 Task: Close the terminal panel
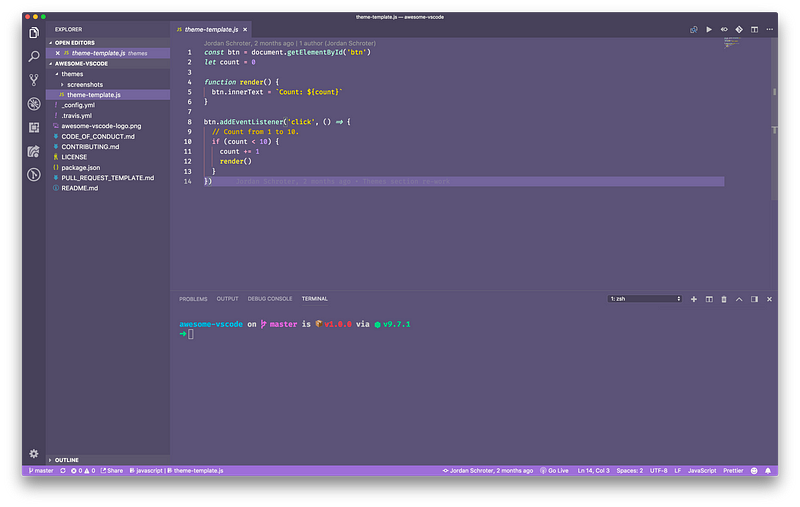click(769, 299)
